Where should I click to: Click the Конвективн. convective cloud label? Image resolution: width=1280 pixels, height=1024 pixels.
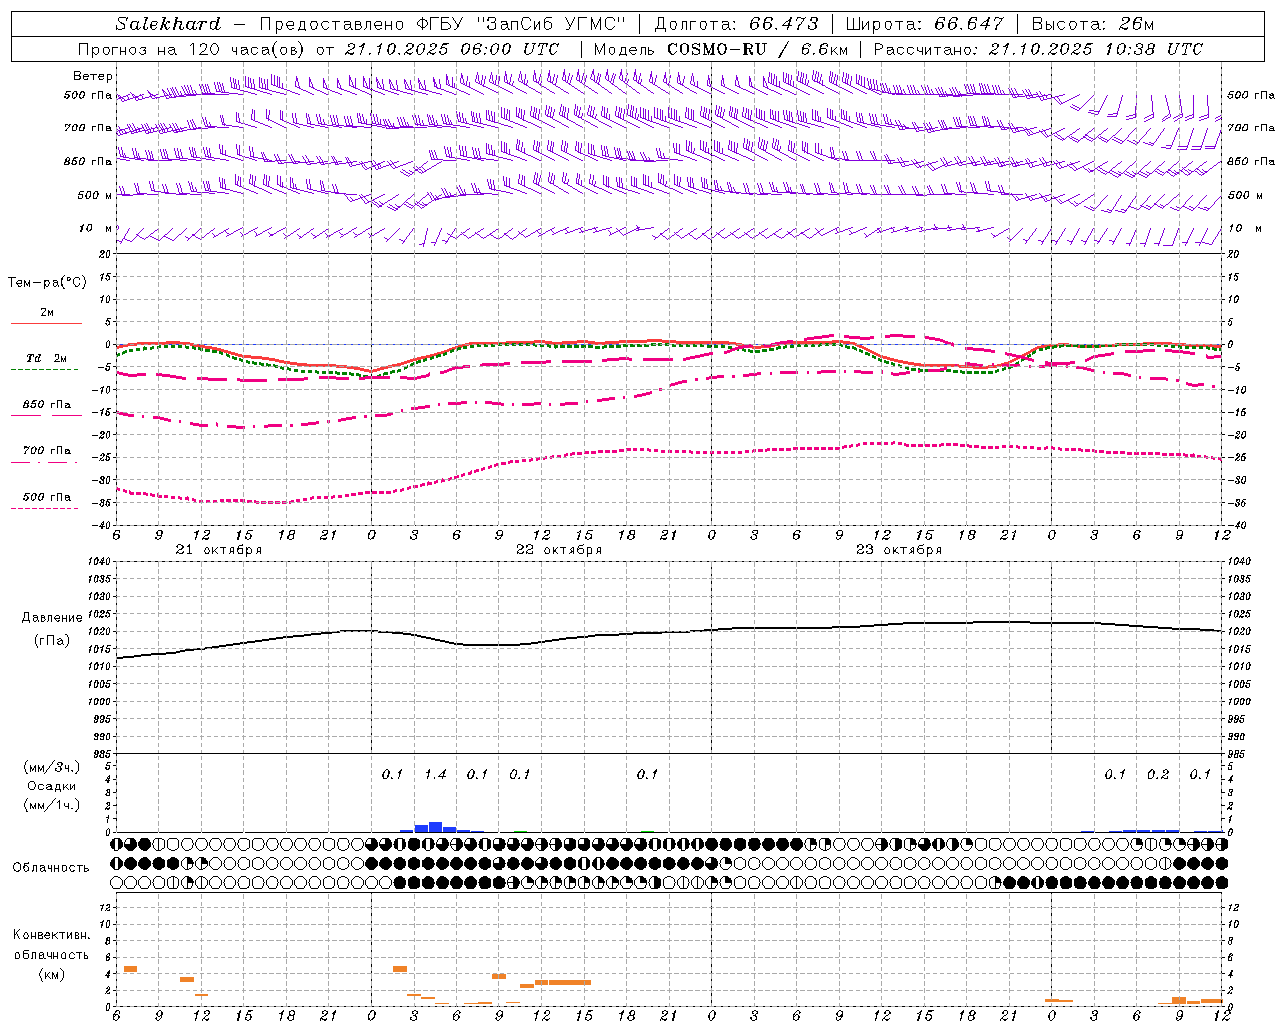(52, 935)
